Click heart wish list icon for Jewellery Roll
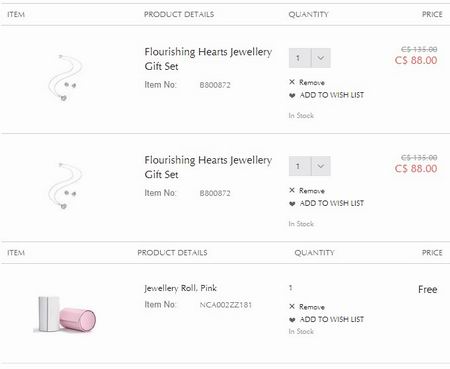The image size is (450, 369). click(x=292, y=320)
